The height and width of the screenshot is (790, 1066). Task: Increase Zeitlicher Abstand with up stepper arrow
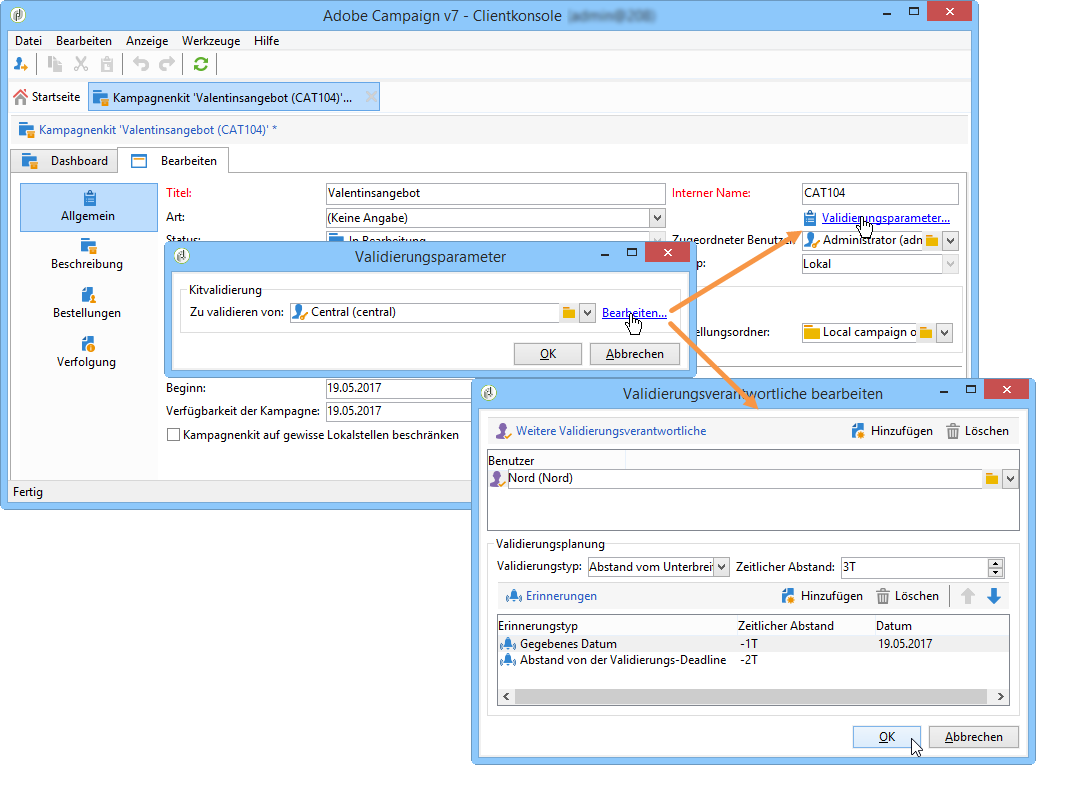[995, 563]
